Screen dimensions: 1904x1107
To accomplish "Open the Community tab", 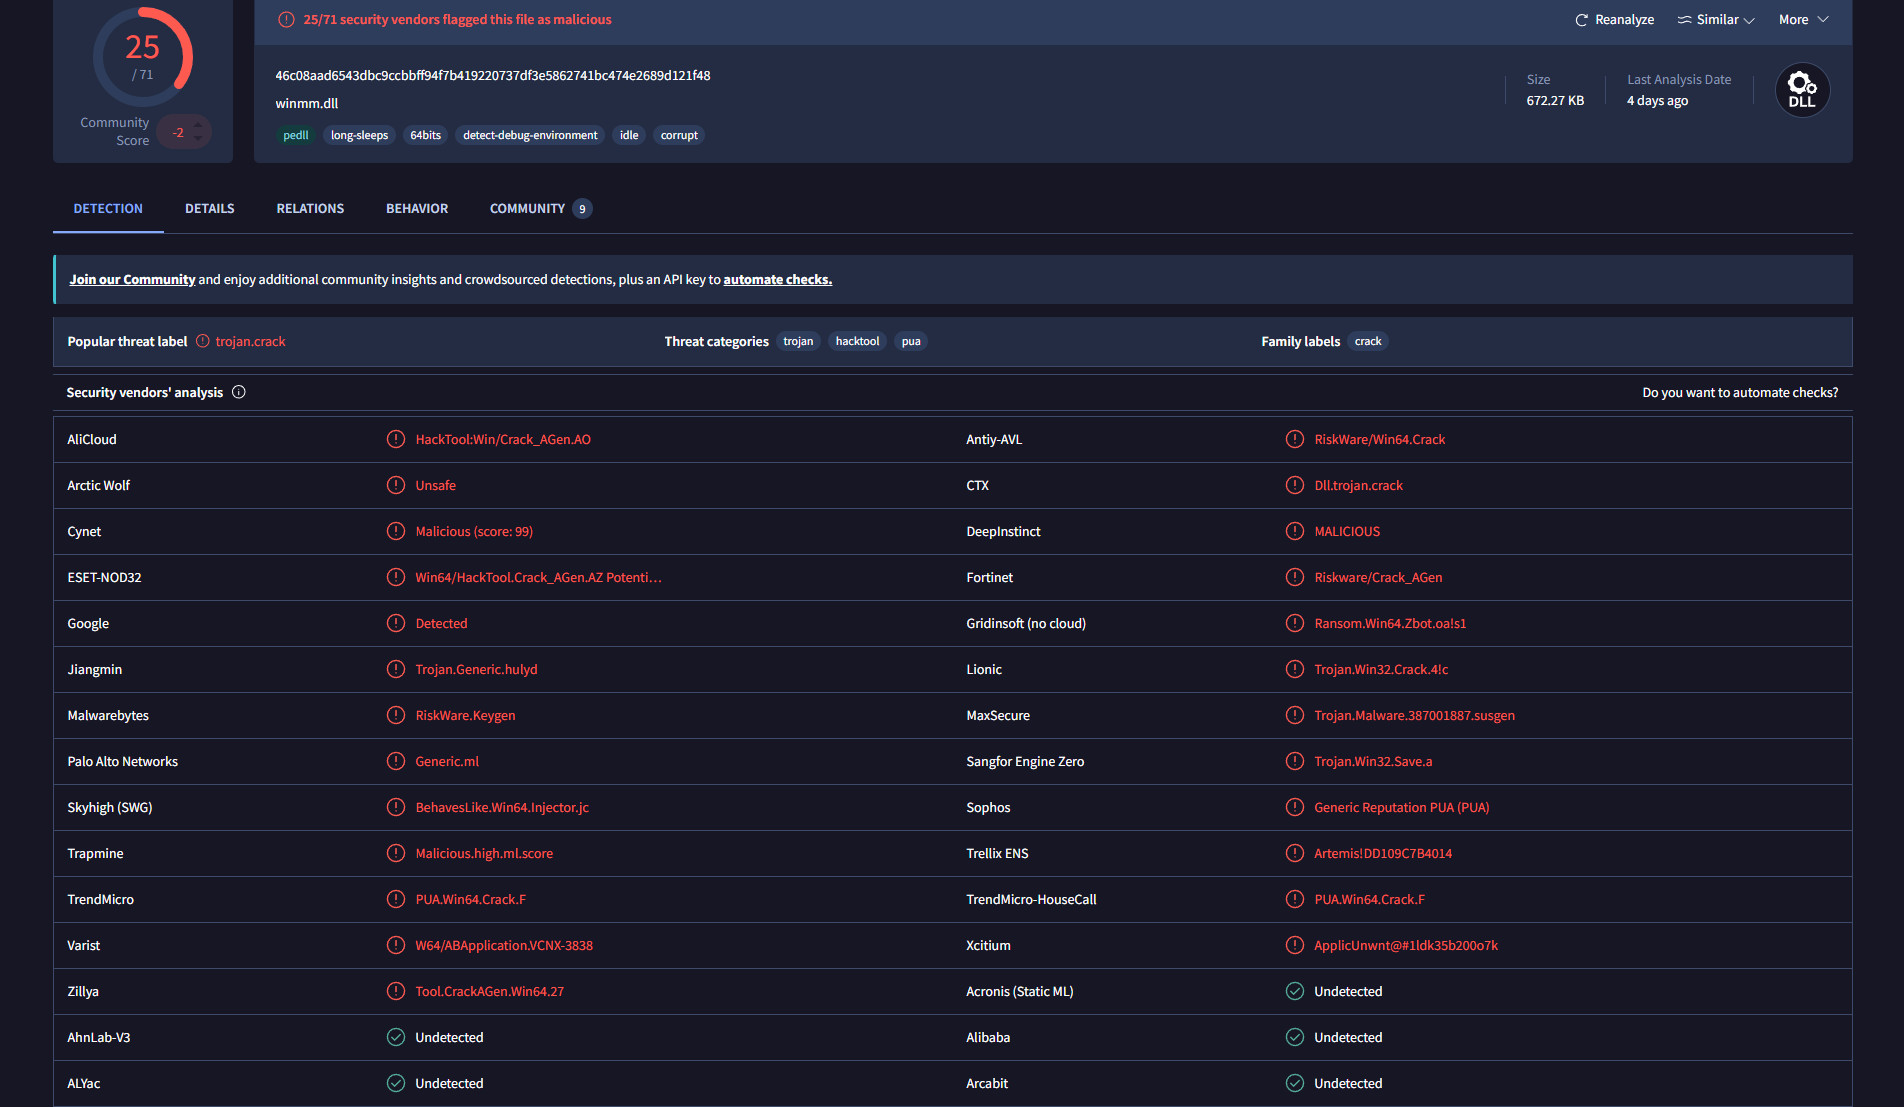I will click(x=540, y=208).
